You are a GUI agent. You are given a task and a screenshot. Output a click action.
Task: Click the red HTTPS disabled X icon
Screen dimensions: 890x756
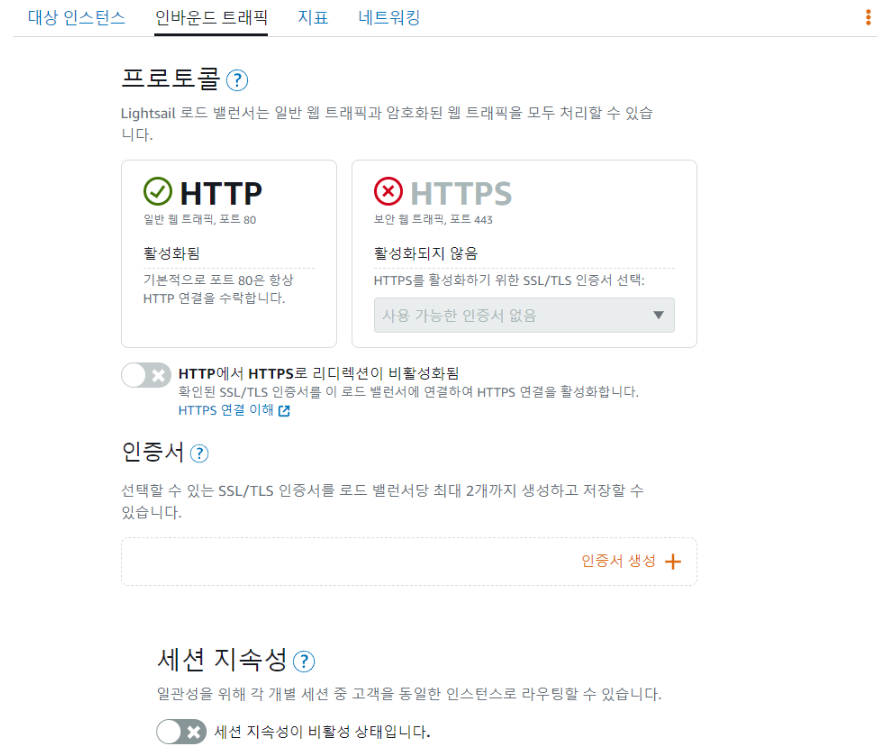coord(388,191)
